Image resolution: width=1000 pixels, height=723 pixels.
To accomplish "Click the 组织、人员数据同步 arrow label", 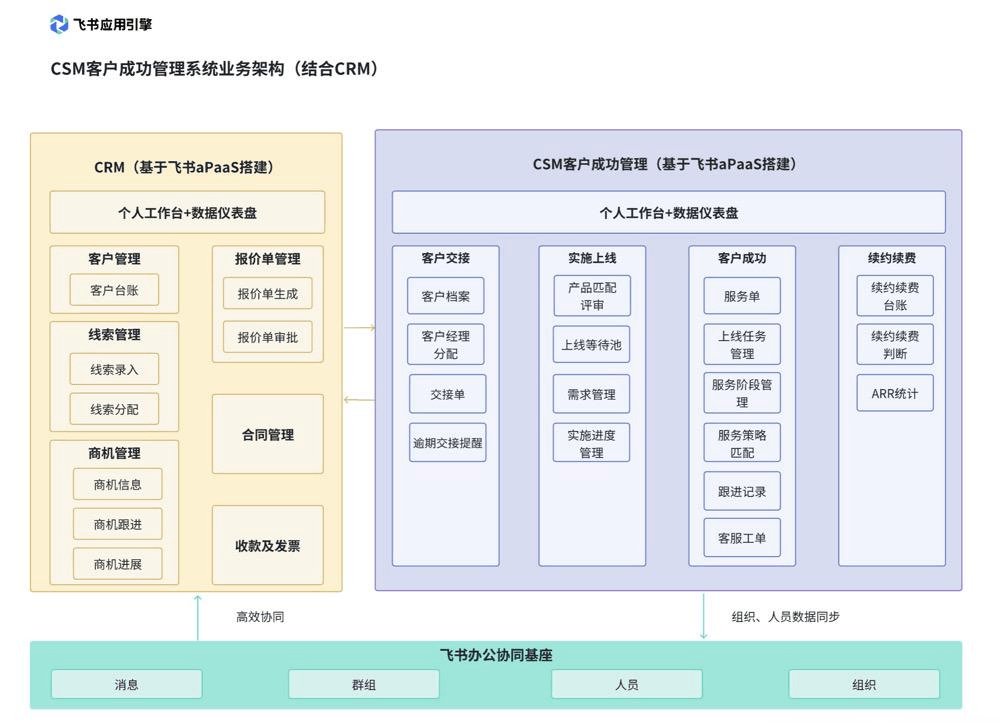I will coord(786,617).
